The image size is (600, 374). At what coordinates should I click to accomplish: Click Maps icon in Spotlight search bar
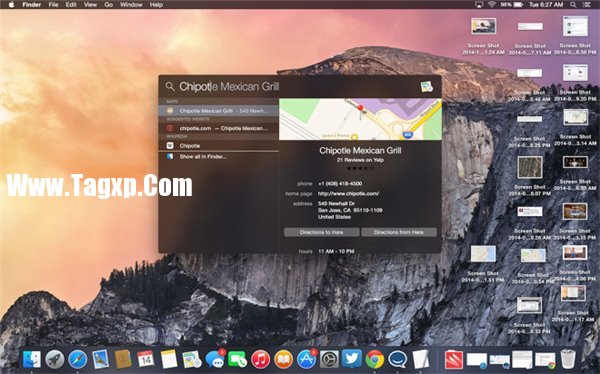(x=427, y=87)
